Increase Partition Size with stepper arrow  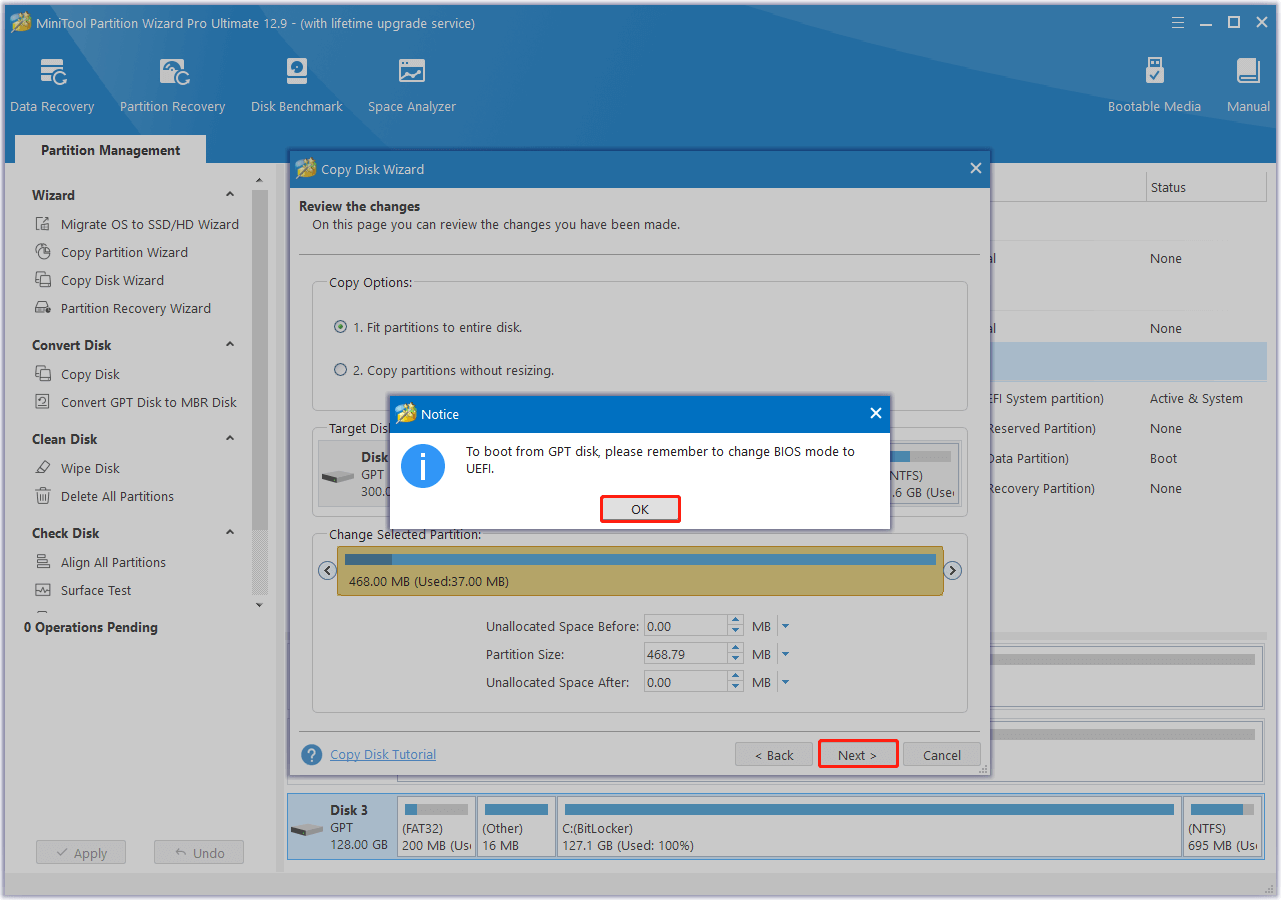pyautogui.click(x=736, y=649)
